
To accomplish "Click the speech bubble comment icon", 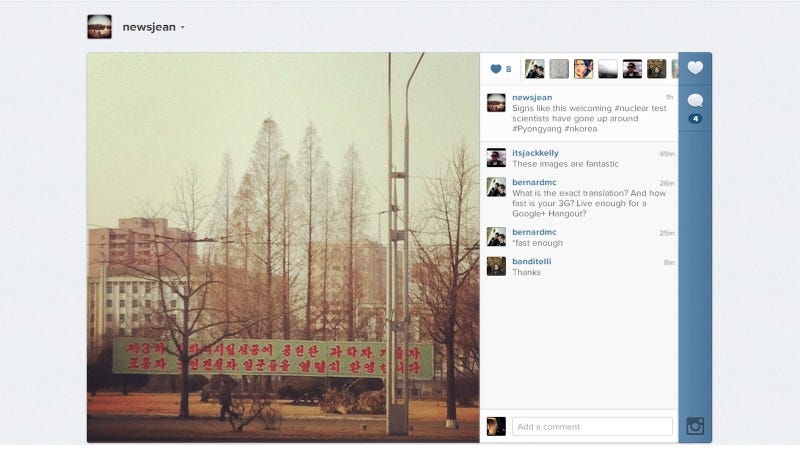I will coord(695,101).
